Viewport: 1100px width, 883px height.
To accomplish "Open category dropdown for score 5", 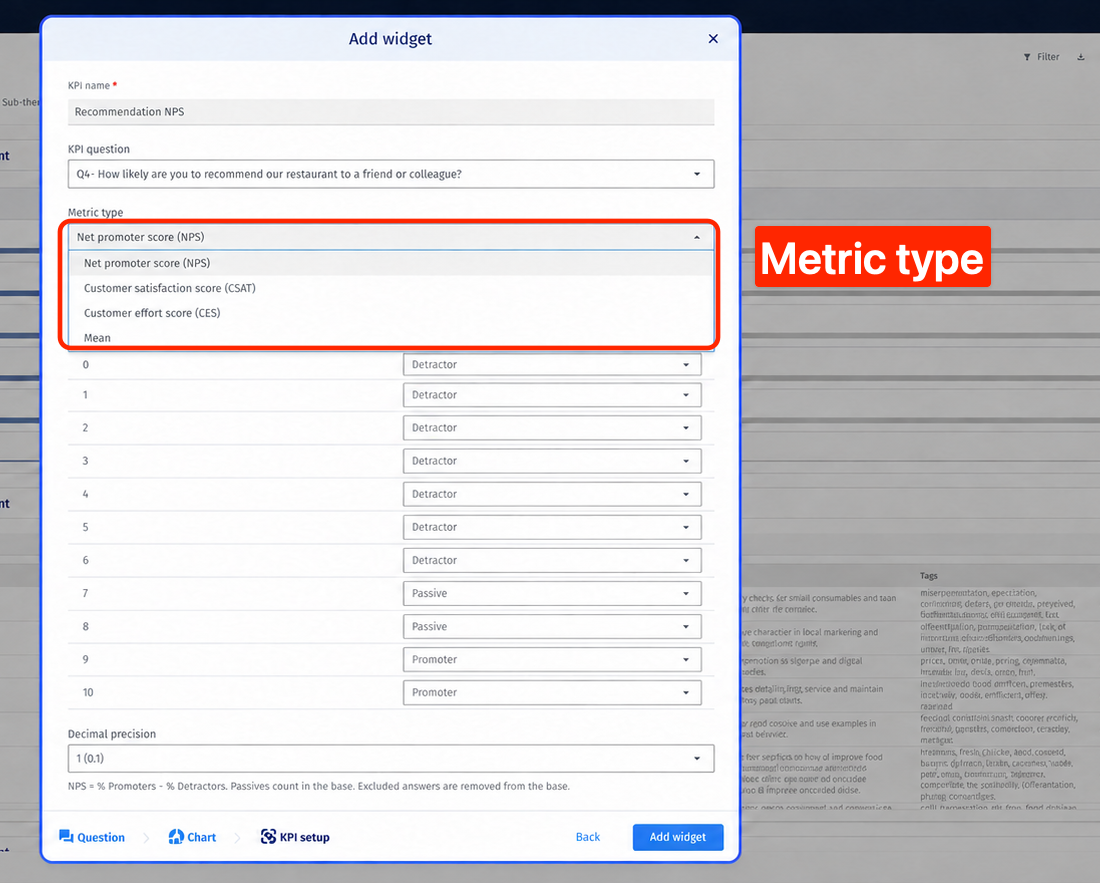I will point(552,527).
